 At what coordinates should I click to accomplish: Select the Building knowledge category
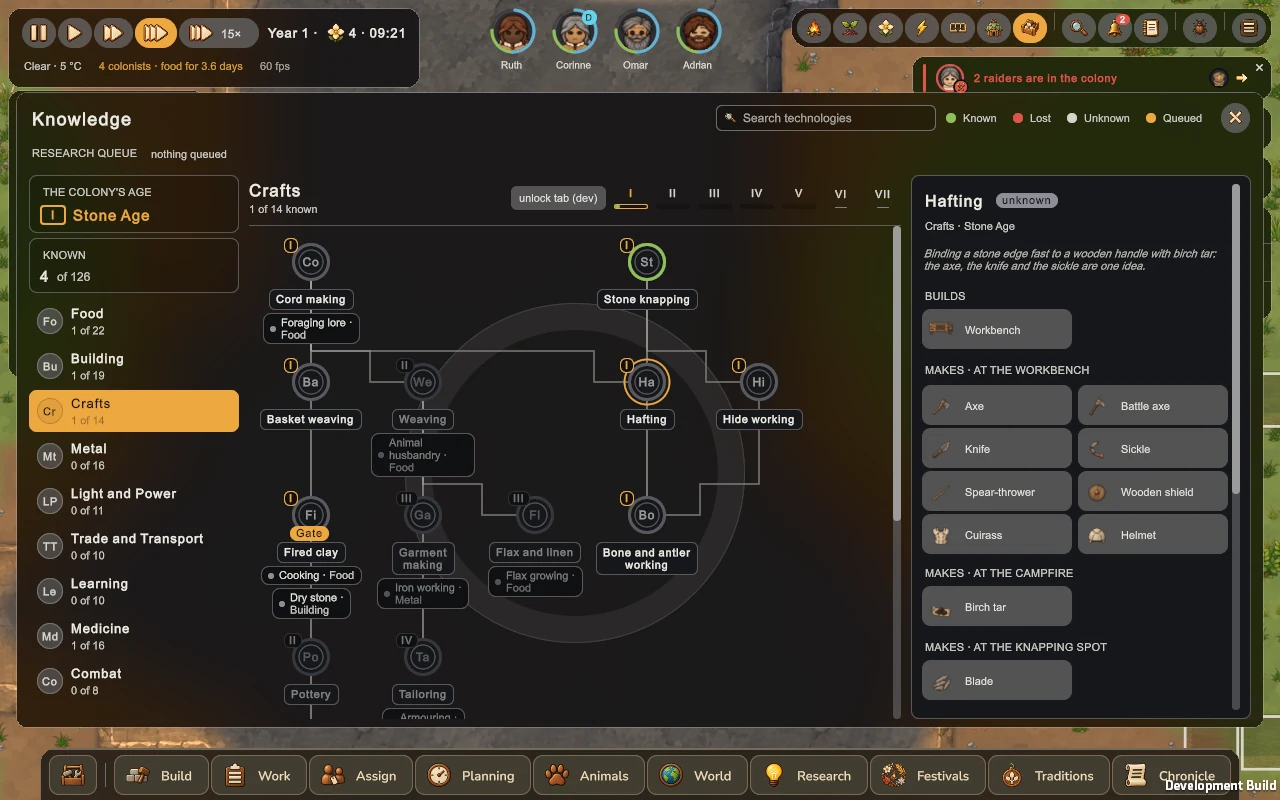pyautogui.click(x=134, y=366)
